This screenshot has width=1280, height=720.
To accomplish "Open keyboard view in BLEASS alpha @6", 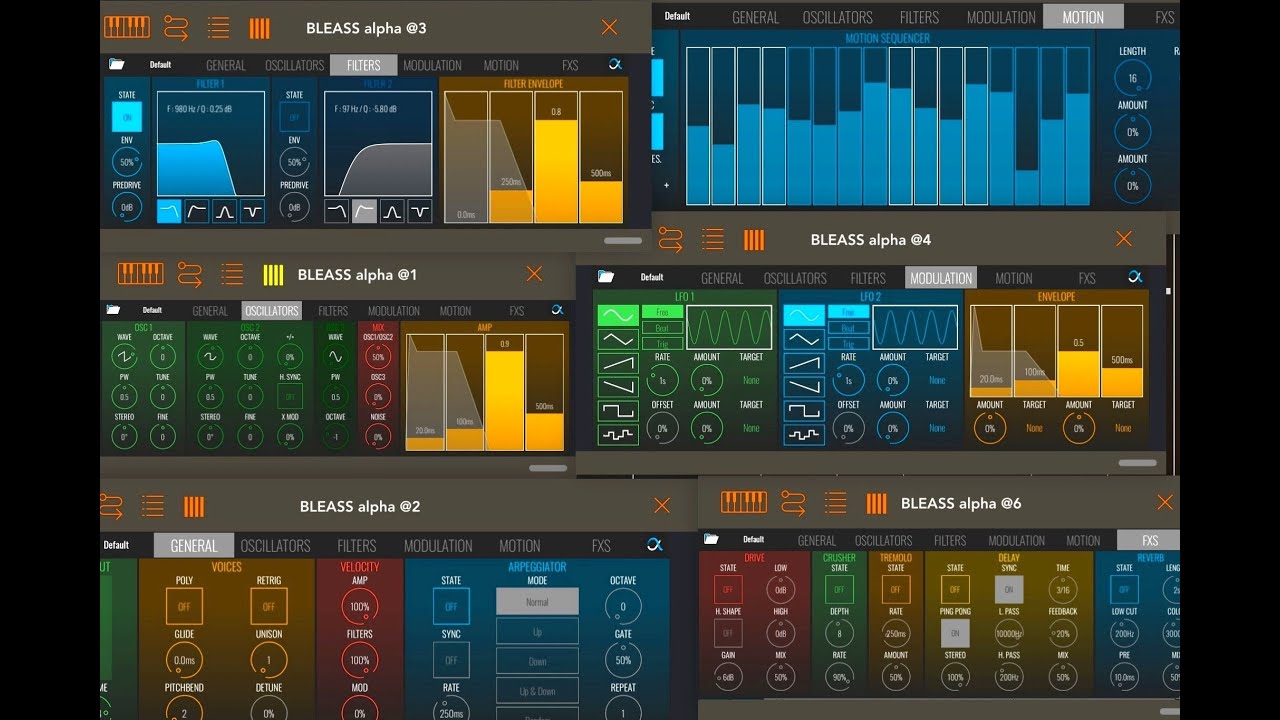I will coord(743,502).
